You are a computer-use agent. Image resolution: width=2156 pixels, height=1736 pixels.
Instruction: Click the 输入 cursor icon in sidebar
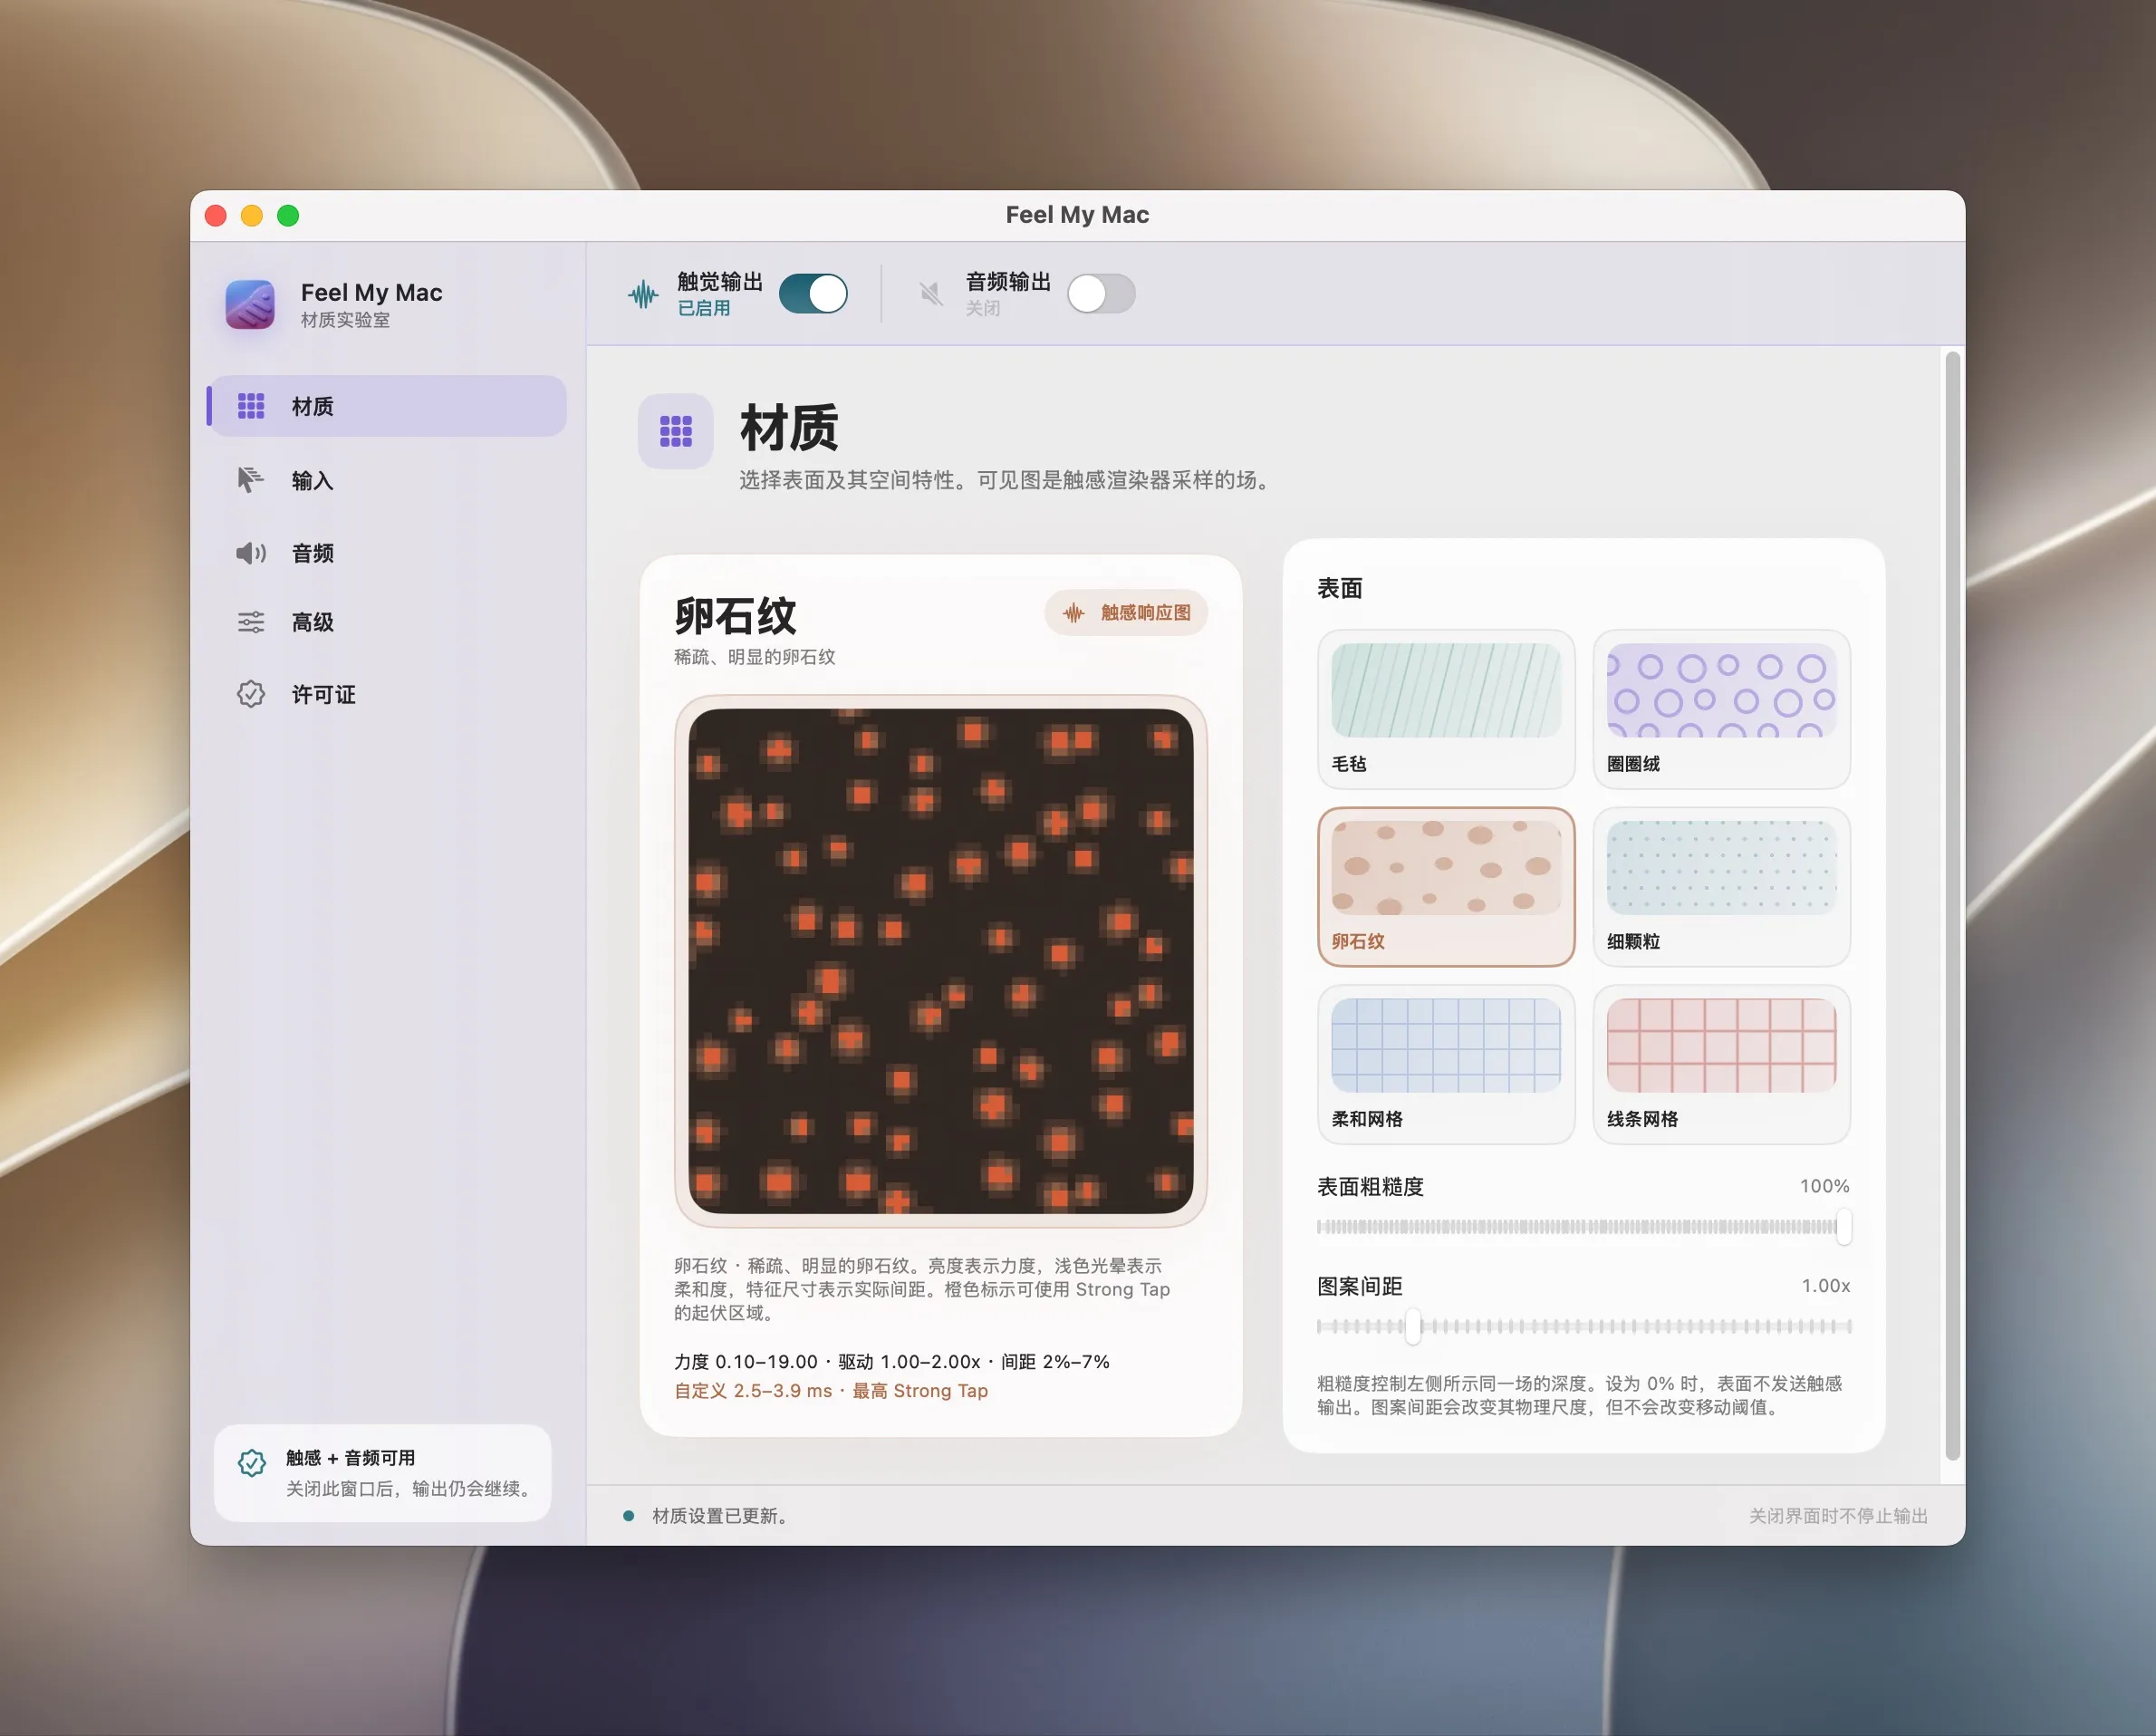(x=250, y=480)
